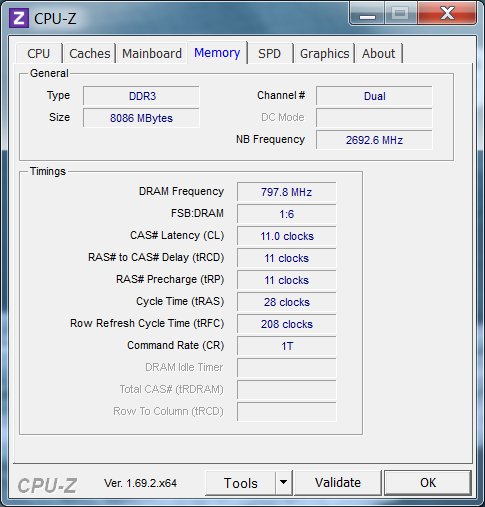Click NB Frequency value 2692.6 MHz
Screen dimensions: 485x507
(374, 140)
